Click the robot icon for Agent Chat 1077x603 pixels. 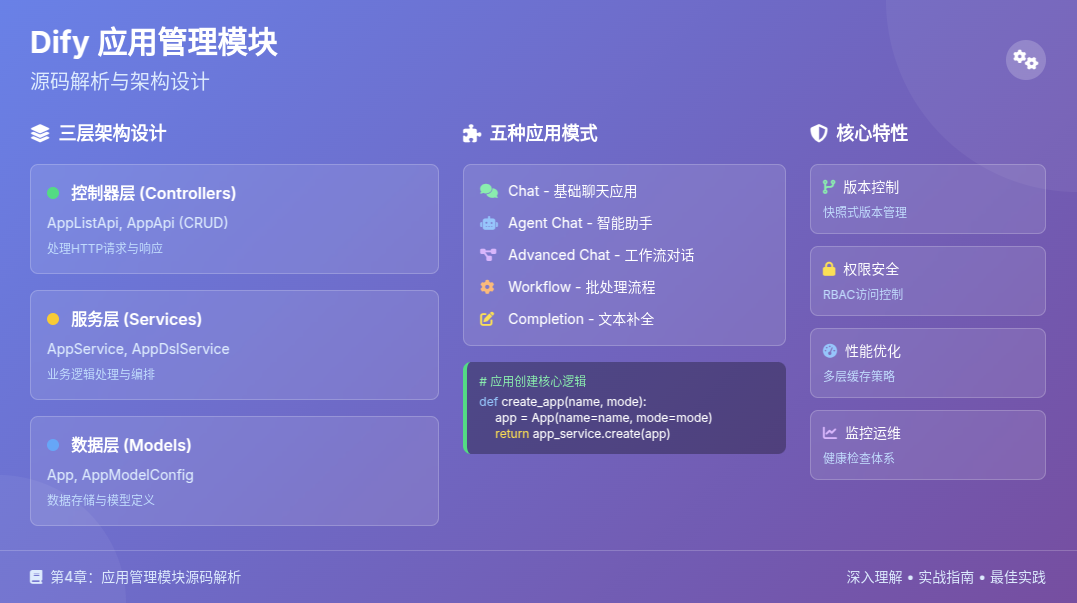point(488,223)
